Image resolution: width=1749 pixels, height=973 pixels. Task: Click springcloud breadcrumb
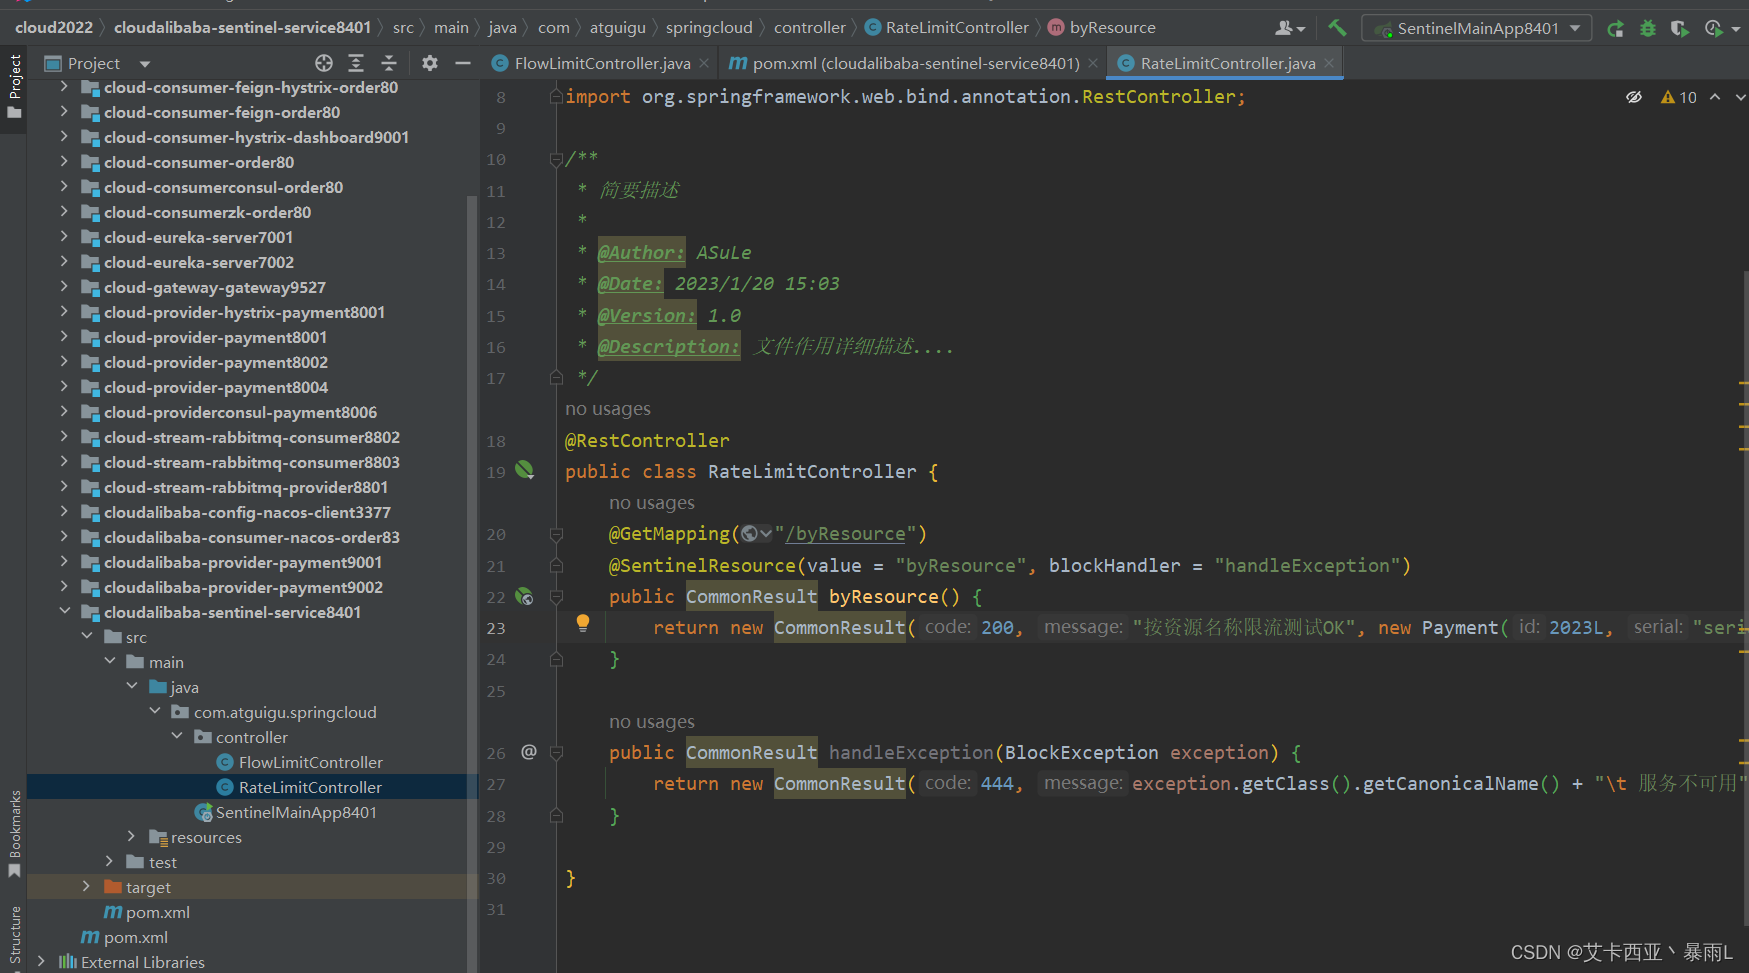[709, 27]
